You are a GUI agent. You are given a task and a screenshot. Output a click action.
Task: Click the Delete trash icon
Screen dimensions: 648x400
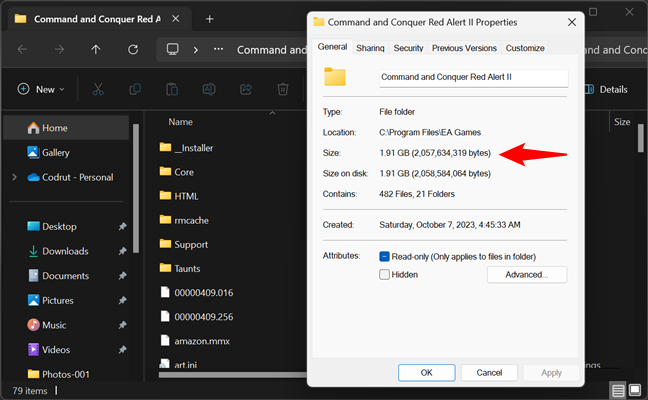click(283, 89)
